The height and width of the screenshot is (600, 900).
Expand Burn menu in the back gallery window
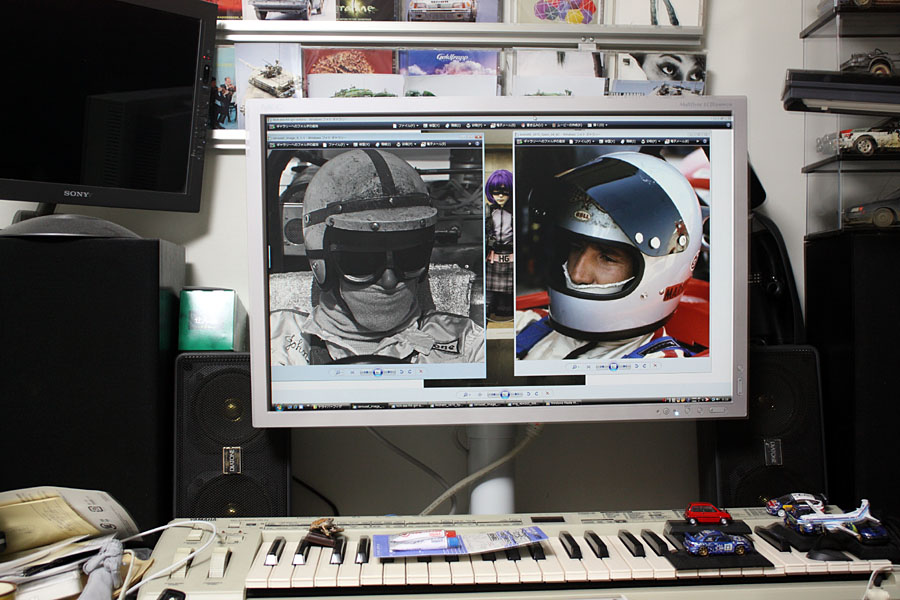click(x=535, y=125)
